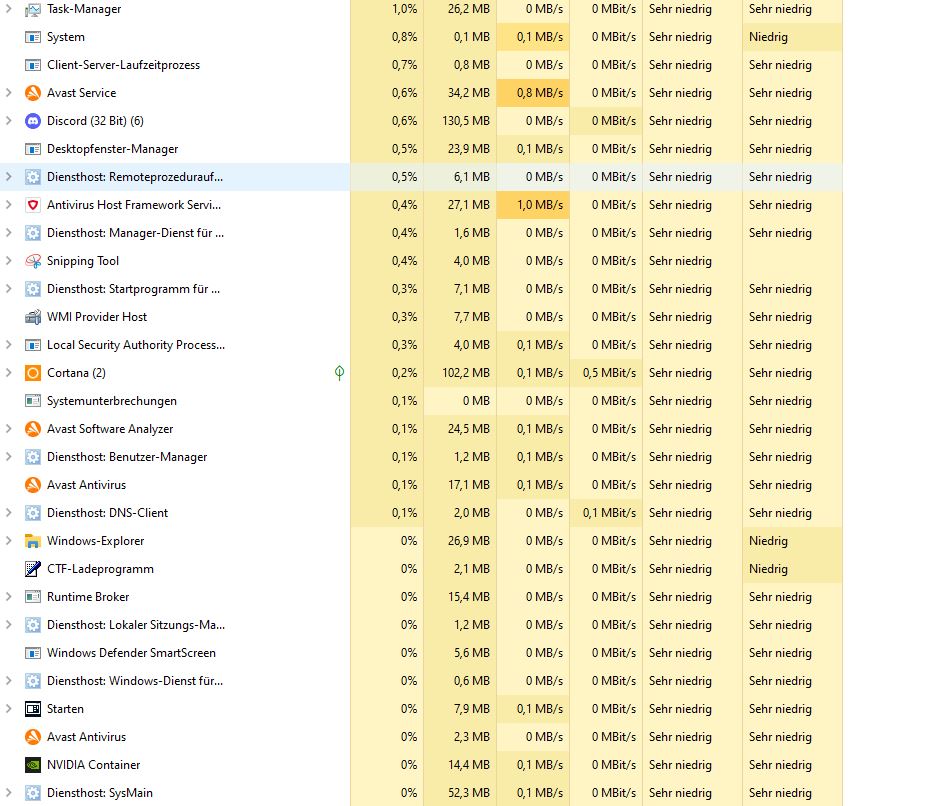Click the System process icon

point(33,37)
